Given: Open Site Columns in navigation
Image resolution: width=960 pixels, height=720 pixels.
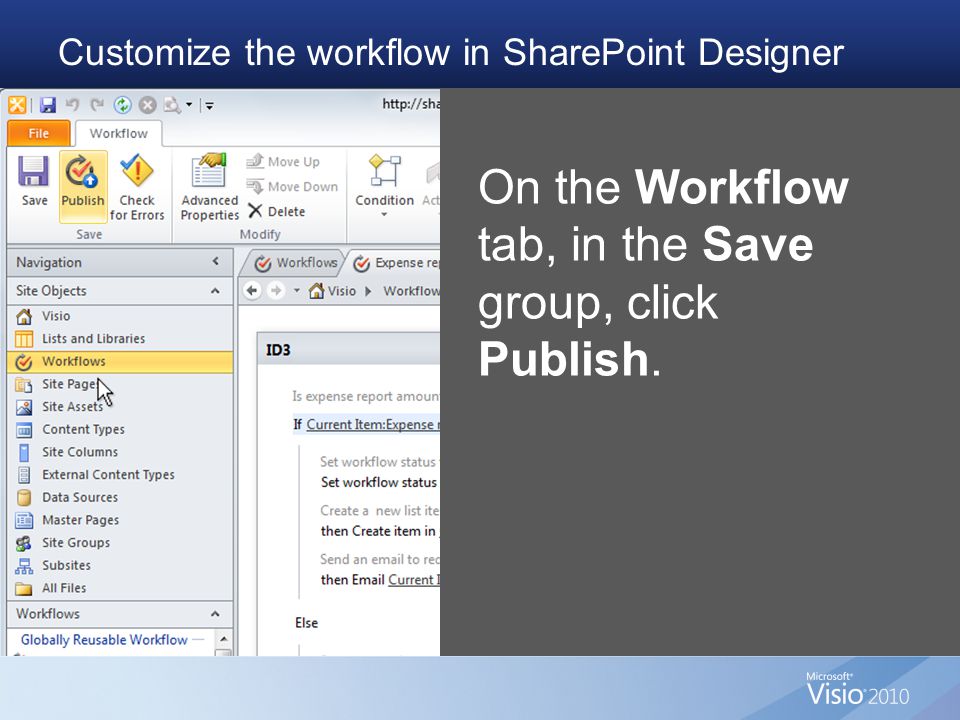Looking at the screenshot, I should (120, 452).
